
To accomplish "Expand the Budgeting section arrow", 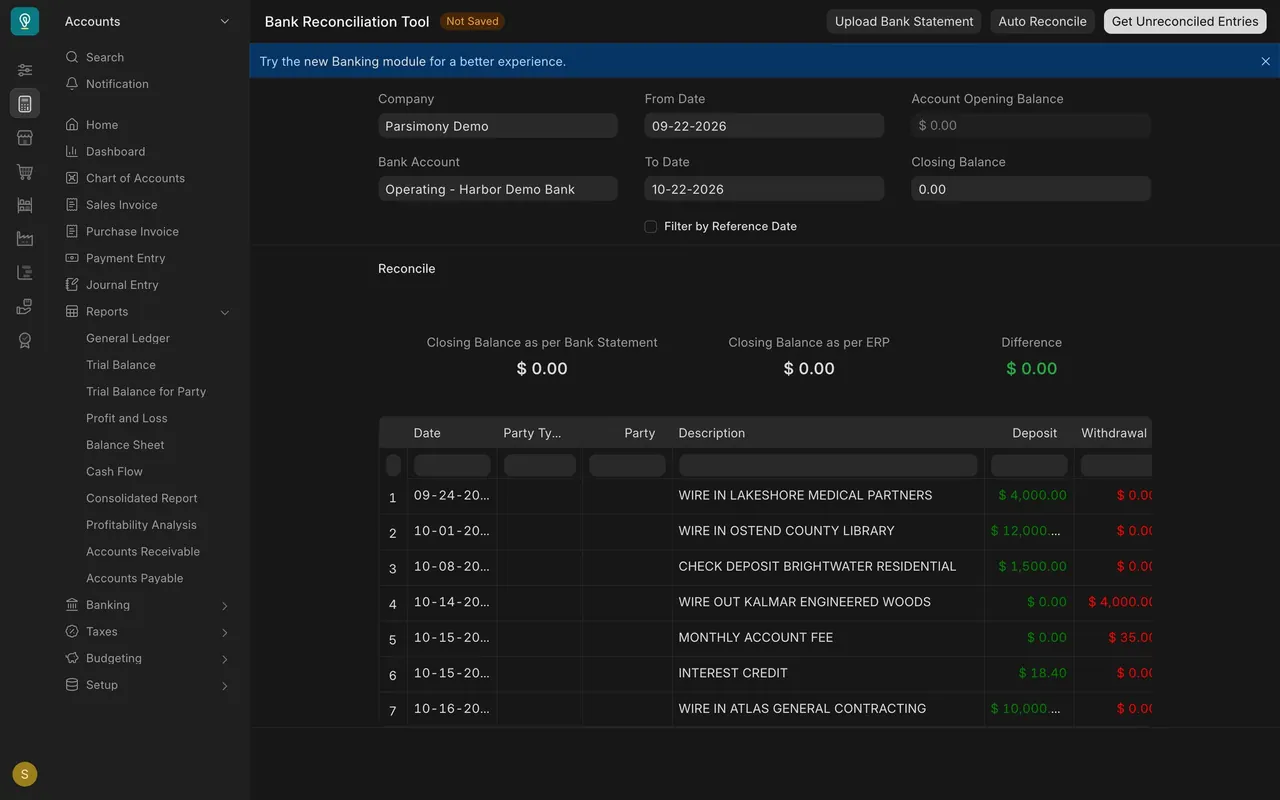I will (x=224, y=659).
